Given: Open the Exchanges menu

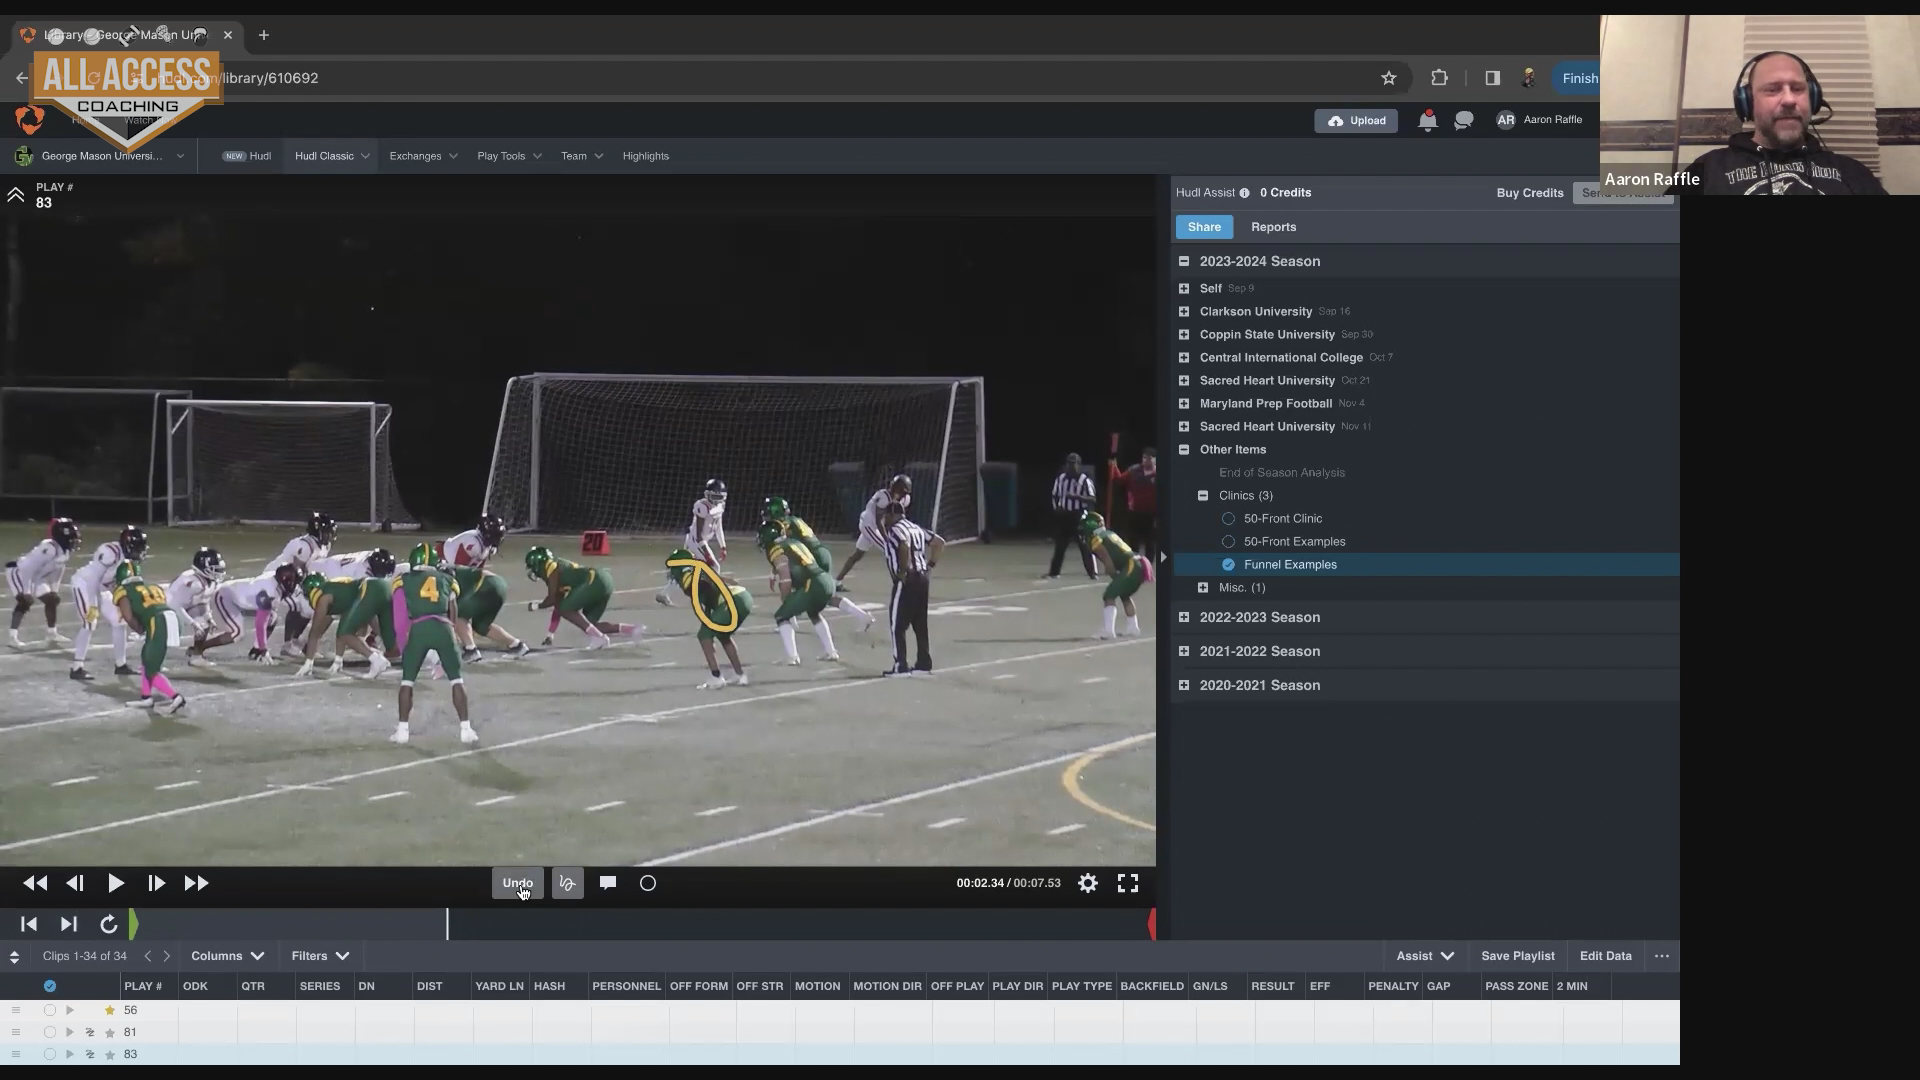Looking at the screenshot, I should (423, 156).
